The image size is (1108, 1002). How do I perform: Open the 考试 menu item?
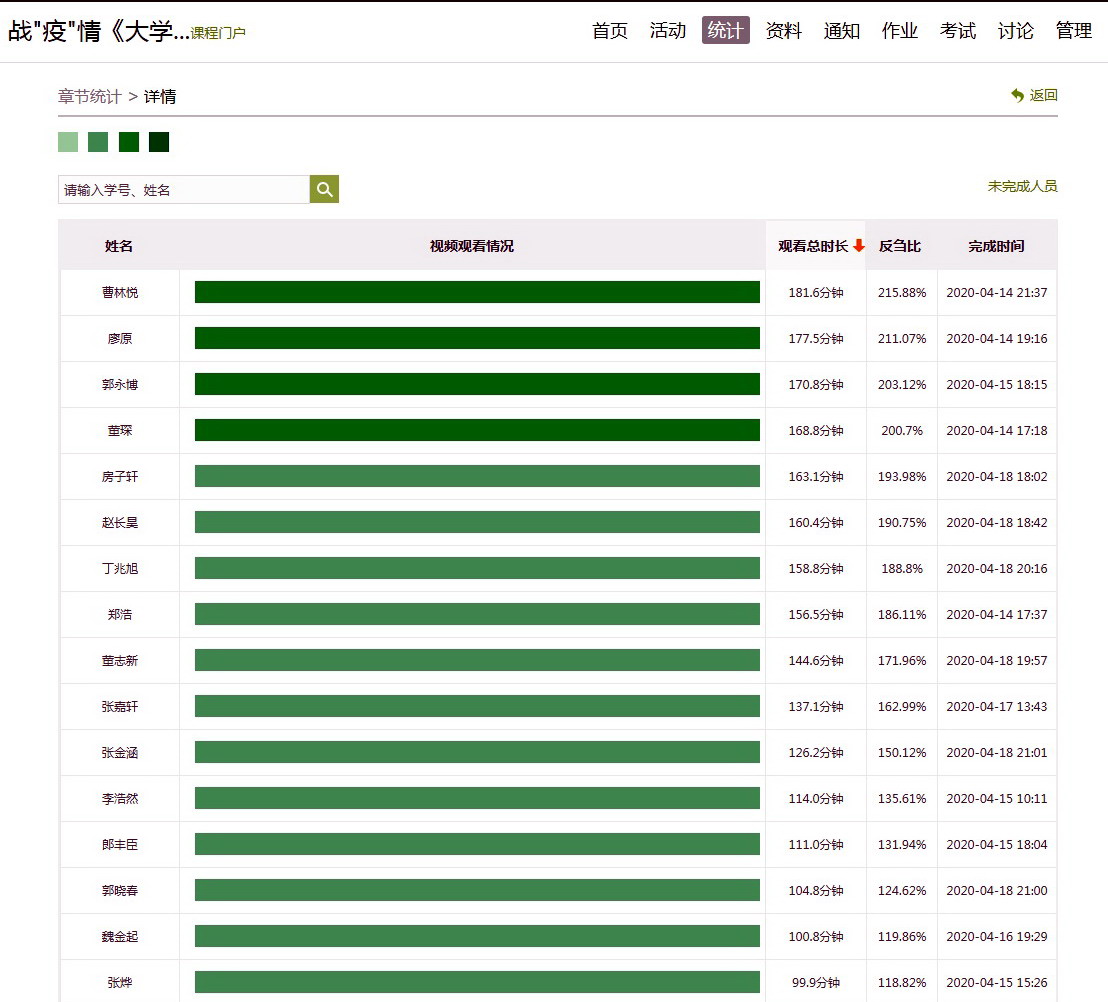958,31
